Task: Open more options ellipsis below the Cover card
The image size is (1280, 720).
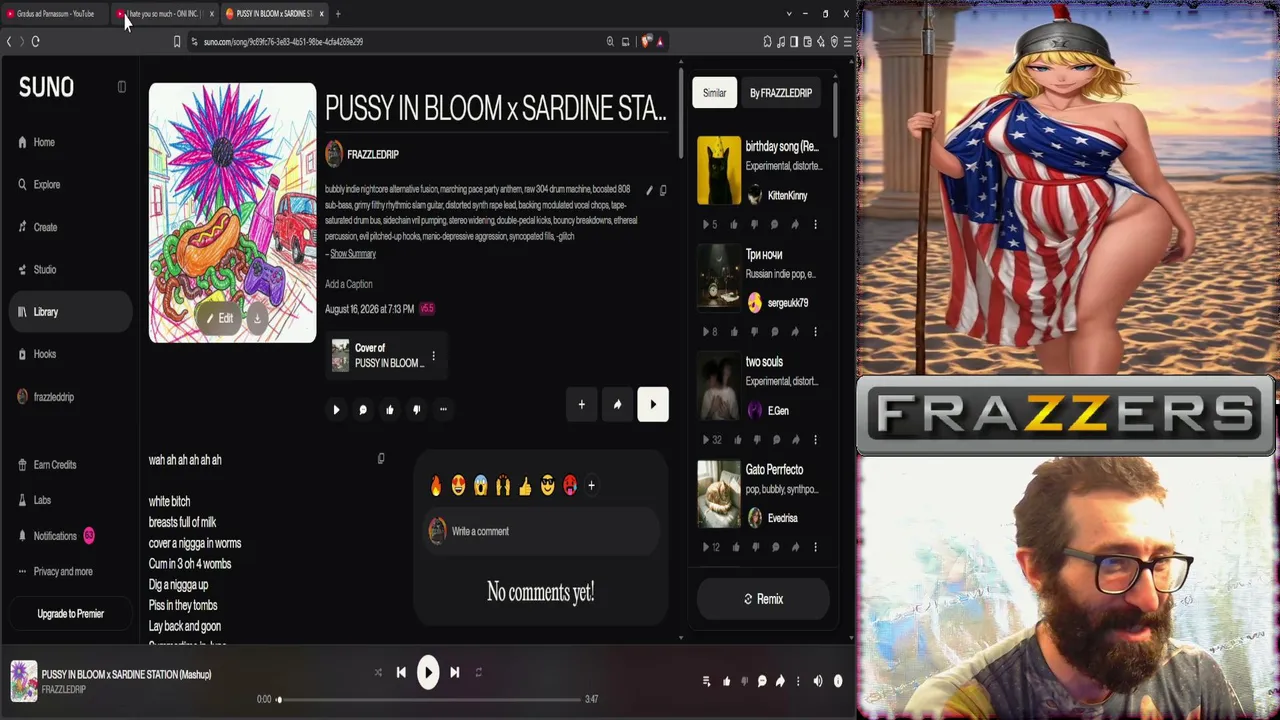Action: click(x=443, y=409)
